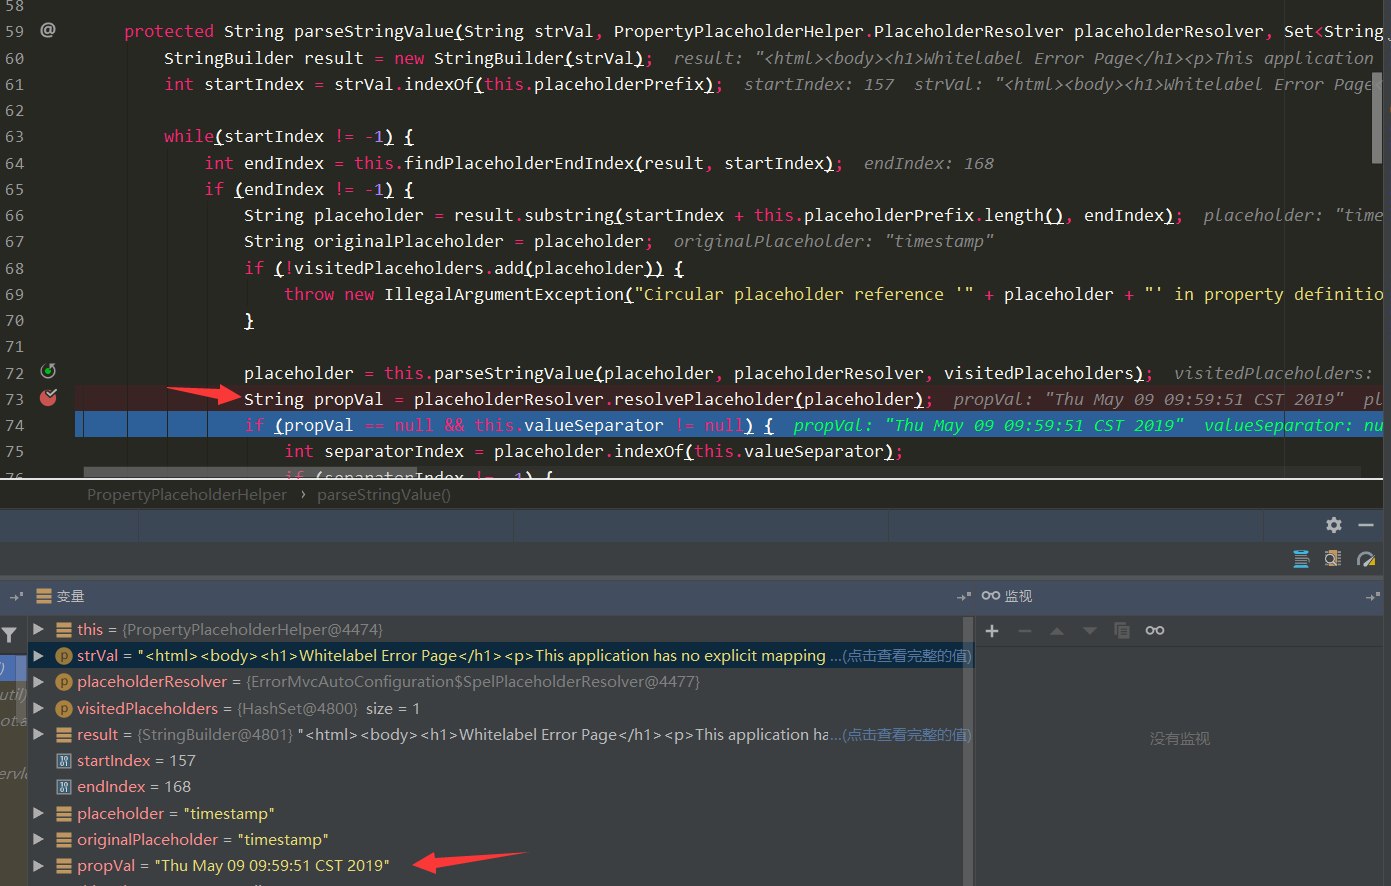Duplicate the watch with copy icon
Screen dimensions: 1391x886
click(1122, 630)
